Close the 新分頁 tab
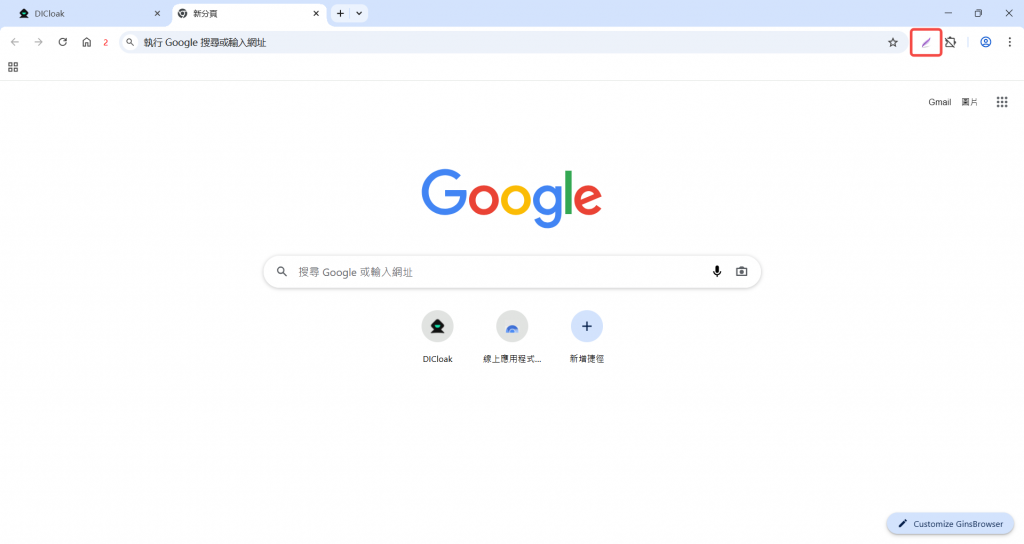This screenshot has width=1024, height=544. click(316, 13)
